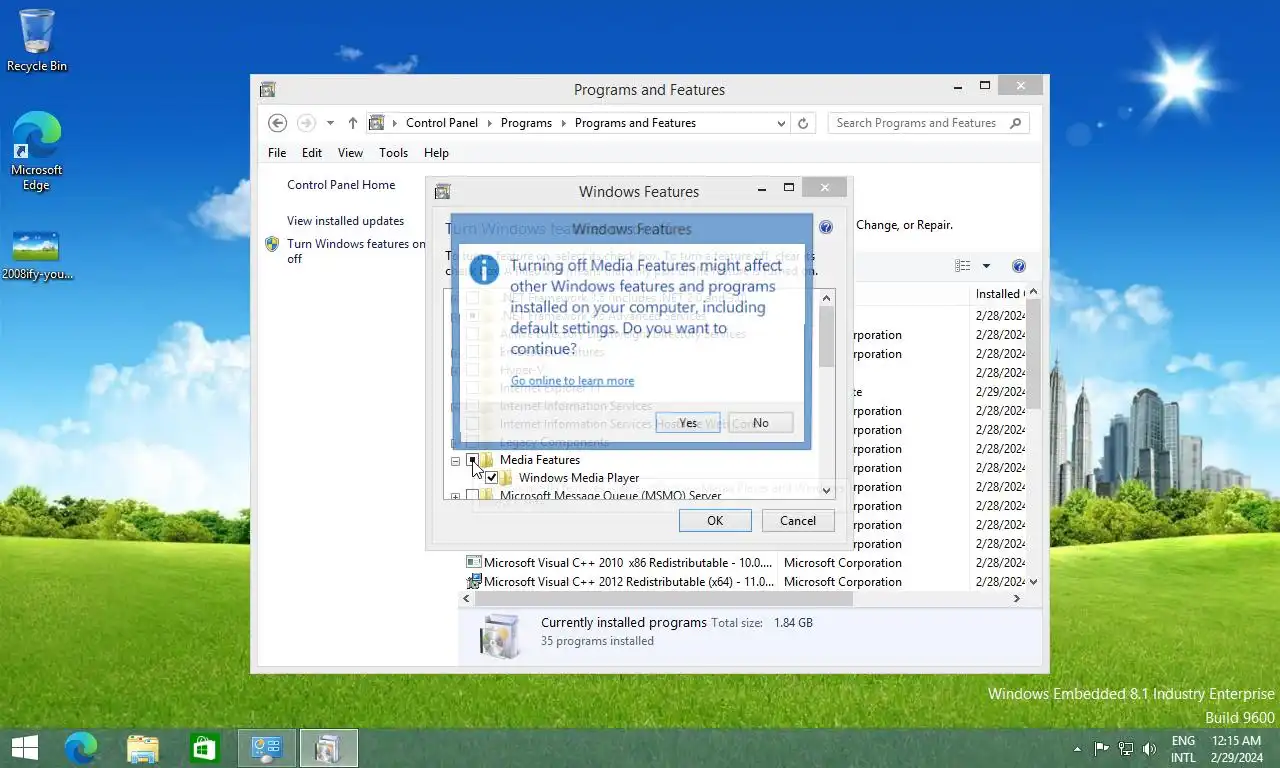Open the Tools menu

point(393,153)
